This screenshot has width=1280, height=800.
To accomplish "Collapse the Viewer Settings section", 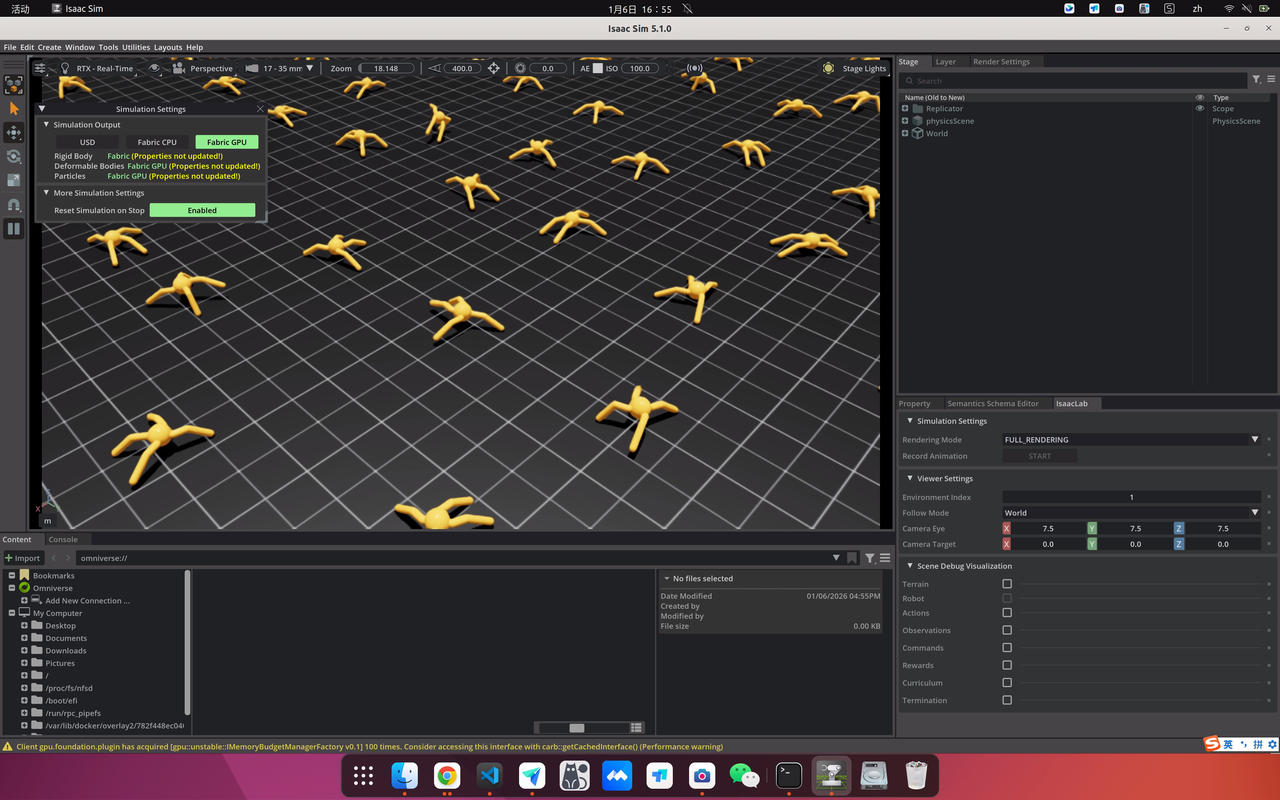I will pyautogui.click(x=909, y=478).
